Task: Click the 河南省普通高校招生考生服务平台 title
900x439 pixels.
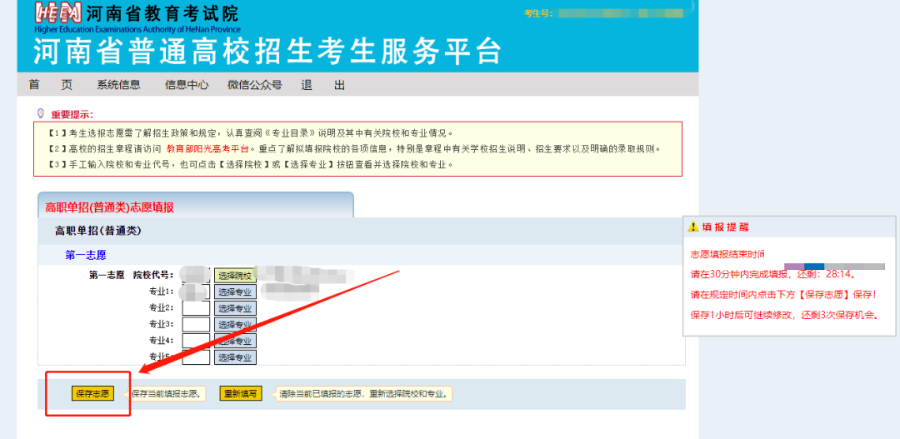Action: click(x=268, y=52)
